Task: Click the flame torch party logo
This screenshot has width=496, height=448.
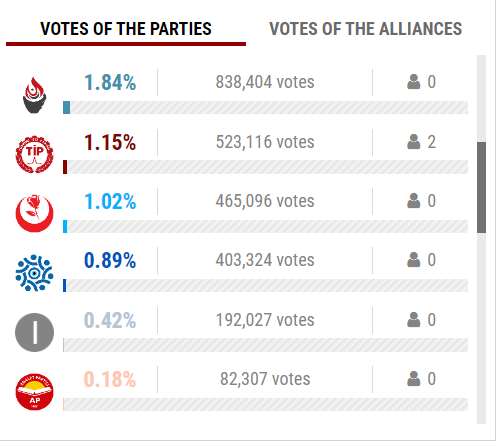Action: coord(34,95)
